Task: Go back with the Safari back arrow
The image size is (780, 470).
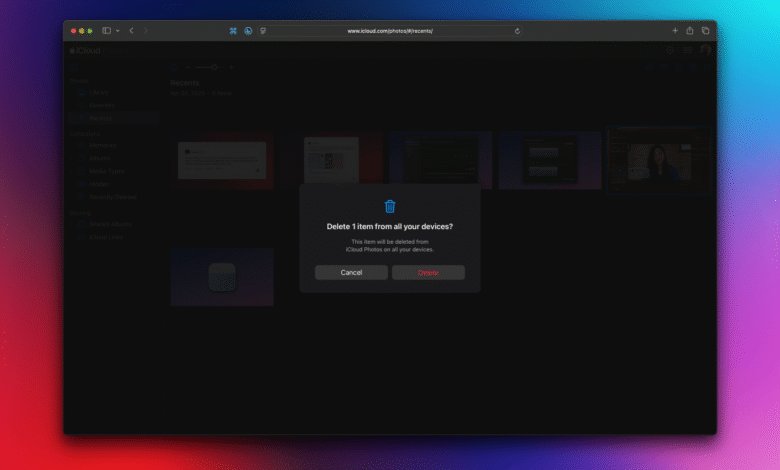Action: 131,31
